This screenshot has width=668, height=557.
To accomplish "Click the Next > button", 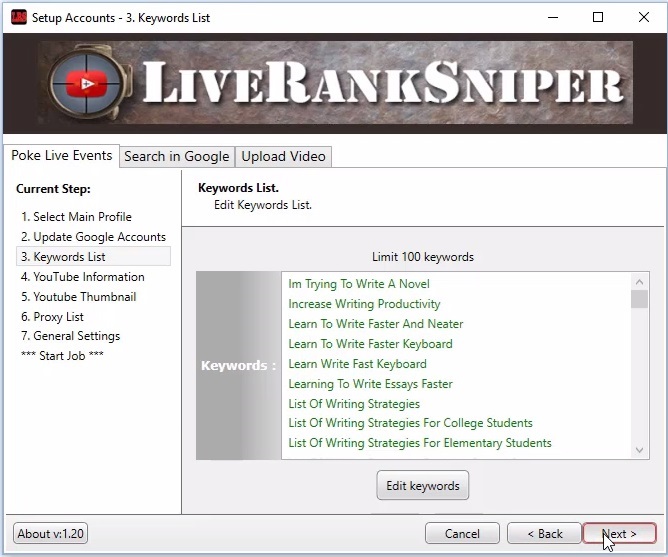I will coord(619,534).
